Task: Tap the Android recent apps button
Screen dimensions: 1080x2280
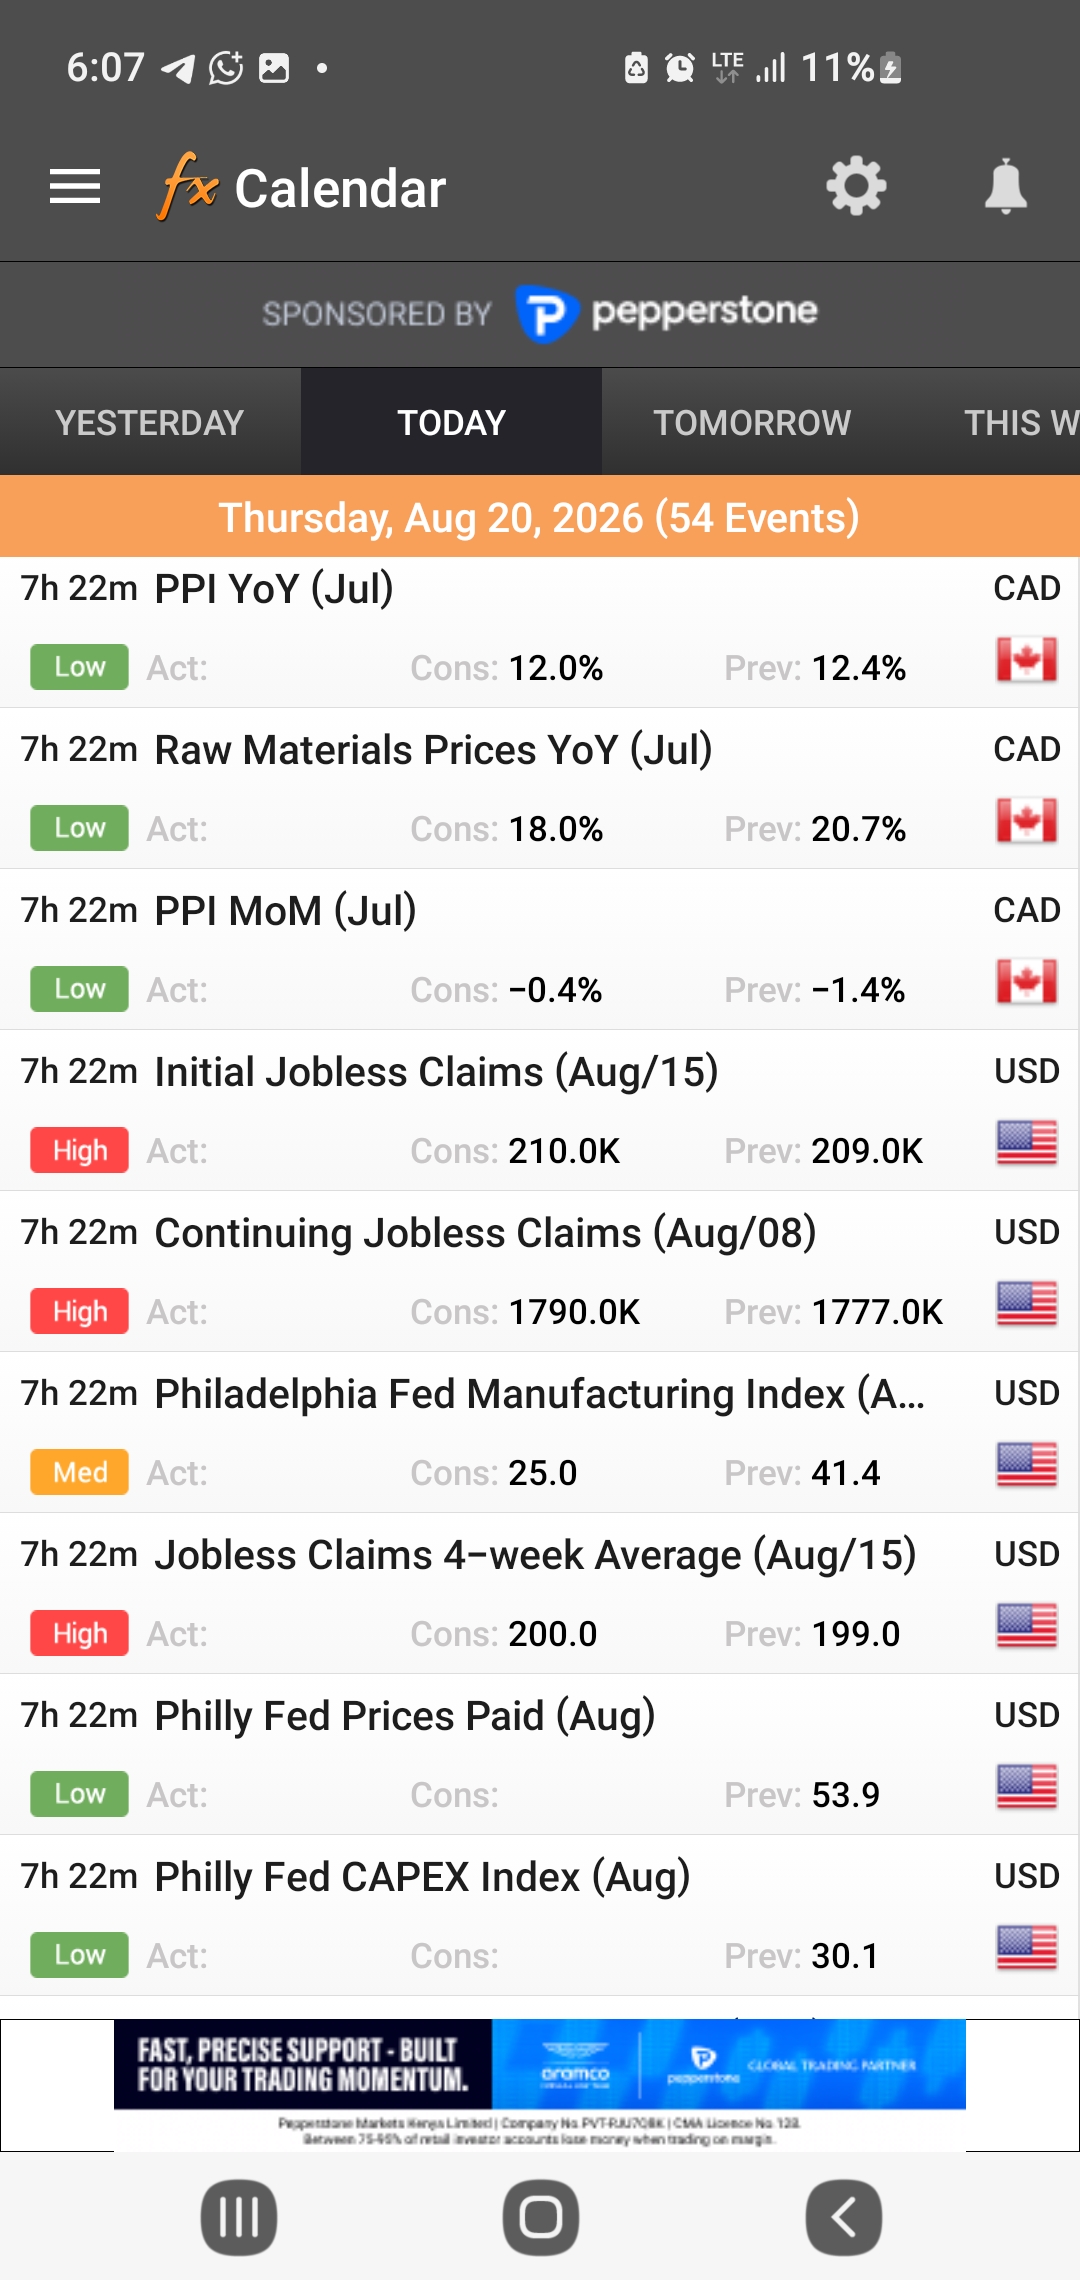Action: (x=239, y=2217)
